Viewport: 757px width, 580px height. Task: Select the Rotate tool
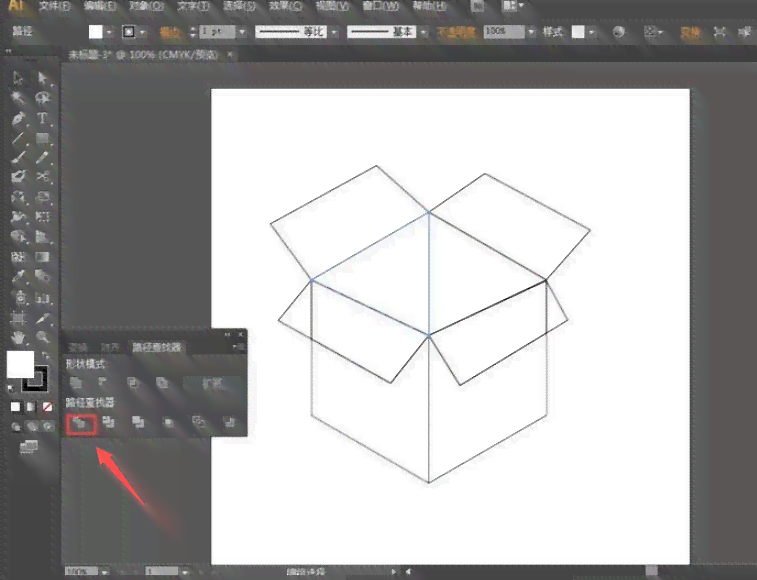click(x=18, y=197)
